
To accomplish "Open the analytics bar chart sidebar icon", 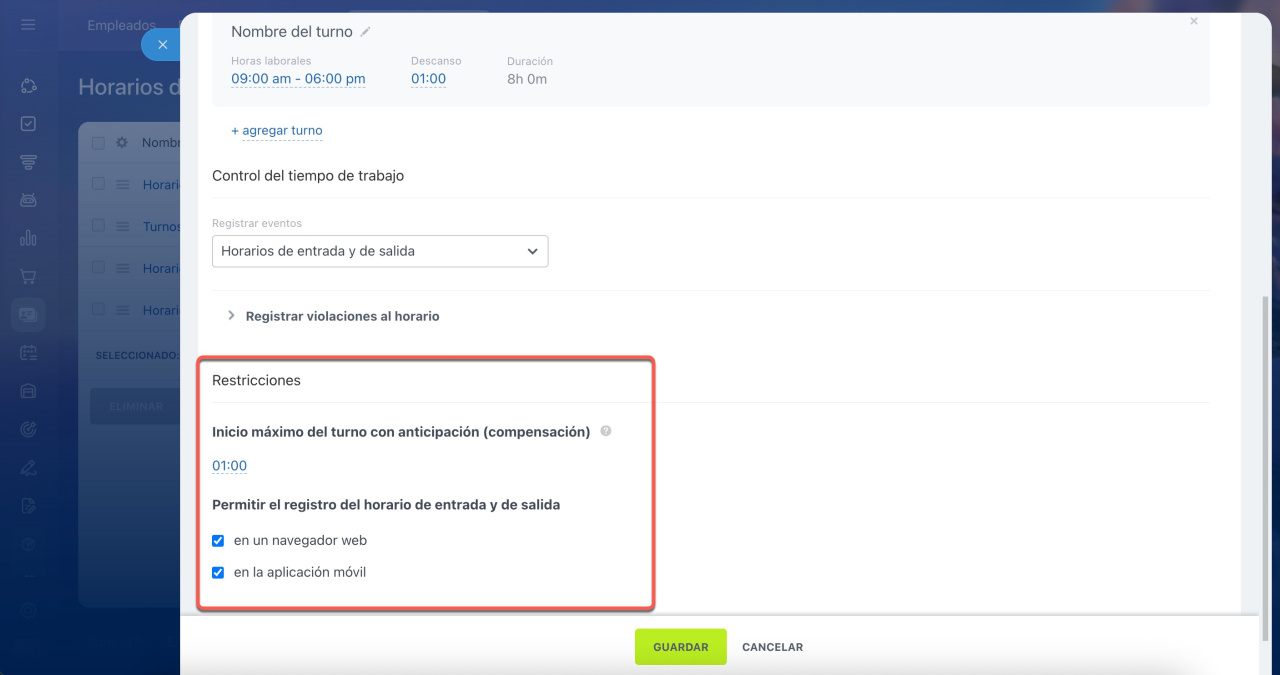I will tap(28, 238).
